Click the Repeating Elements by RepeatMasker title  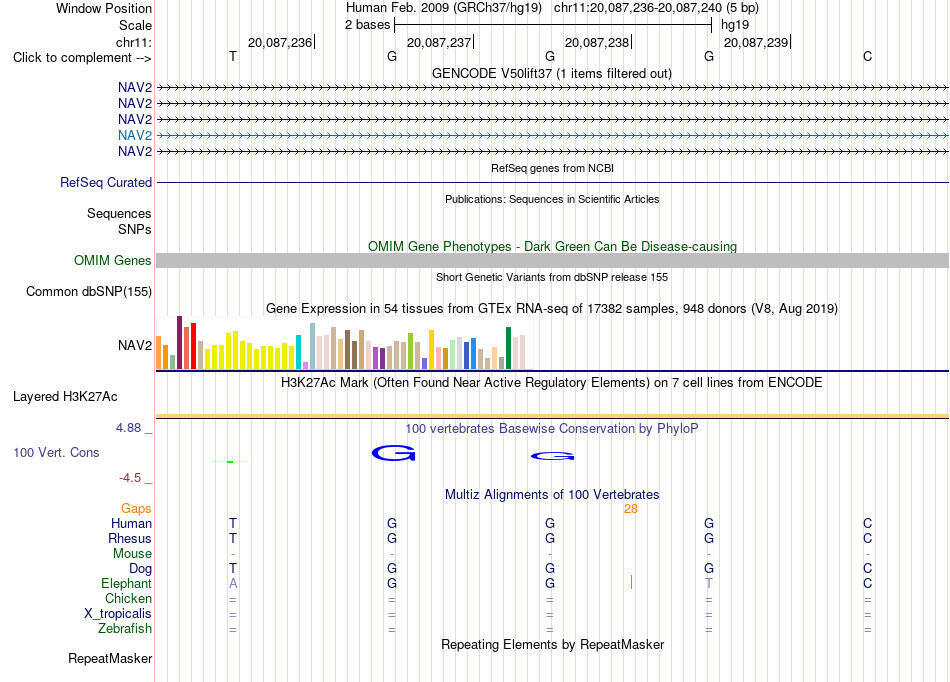553,644
